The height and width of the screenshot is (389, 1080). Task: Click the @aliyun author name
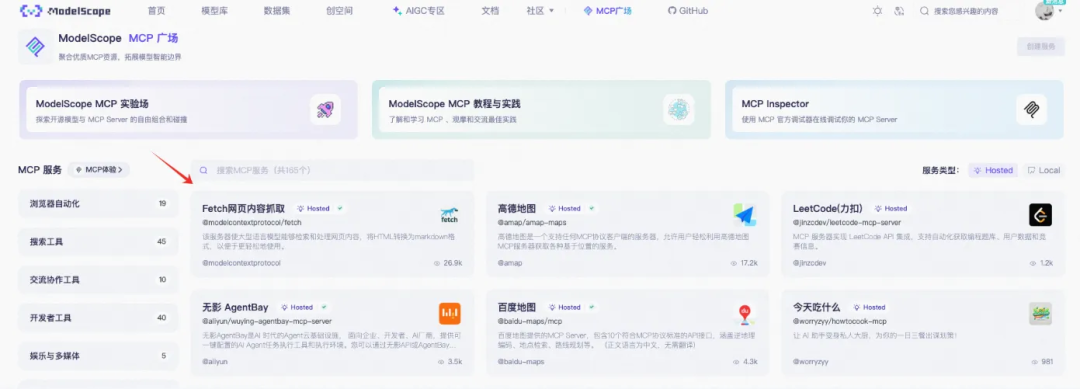(215, 361)
